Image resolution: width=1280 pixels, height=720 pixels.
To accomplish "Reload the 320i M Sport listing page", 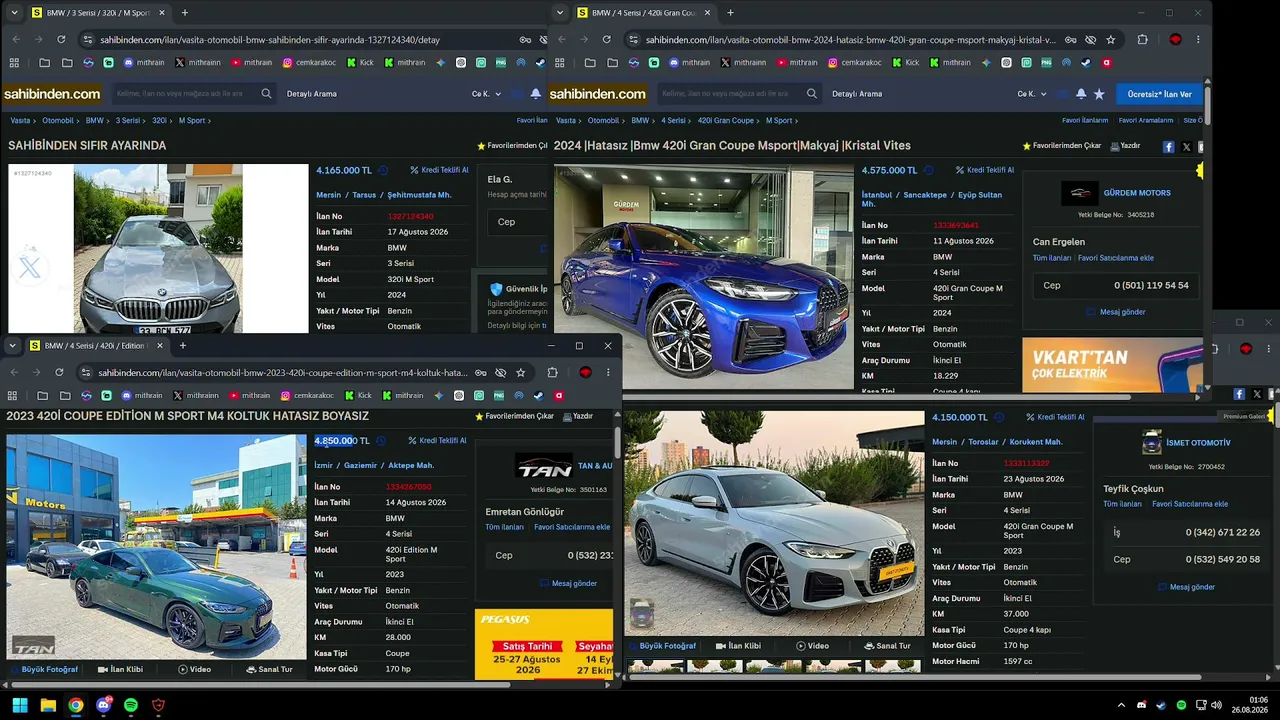I will [61, 40].
